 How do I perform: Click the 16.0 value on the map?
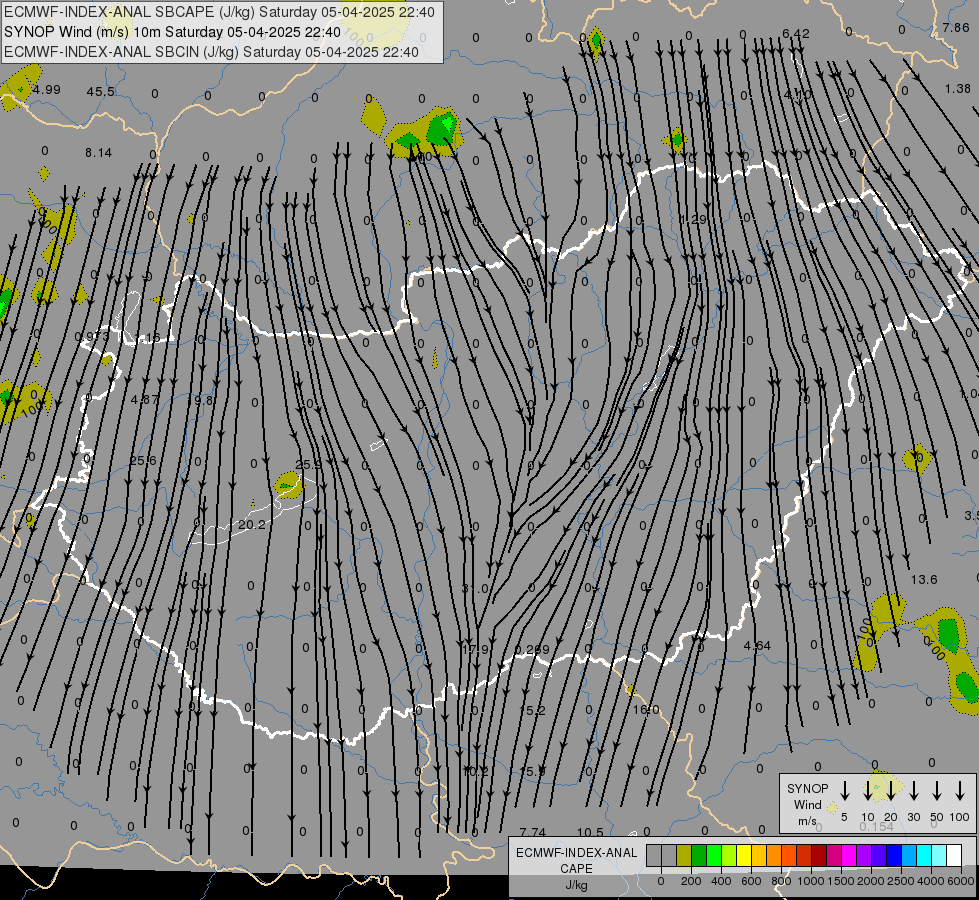click(646, 710)
